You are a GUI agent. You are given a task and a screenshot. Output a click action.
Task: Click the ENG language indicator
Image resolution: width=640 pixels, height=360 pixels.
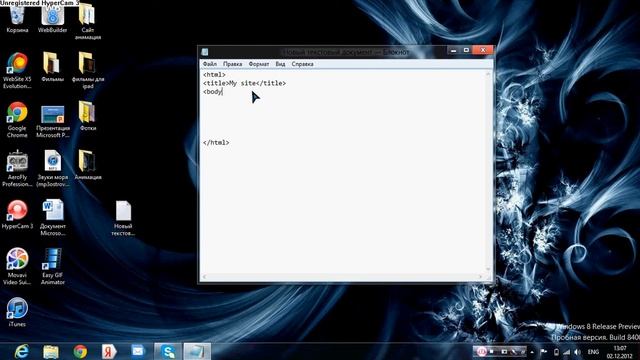(593, 352)
